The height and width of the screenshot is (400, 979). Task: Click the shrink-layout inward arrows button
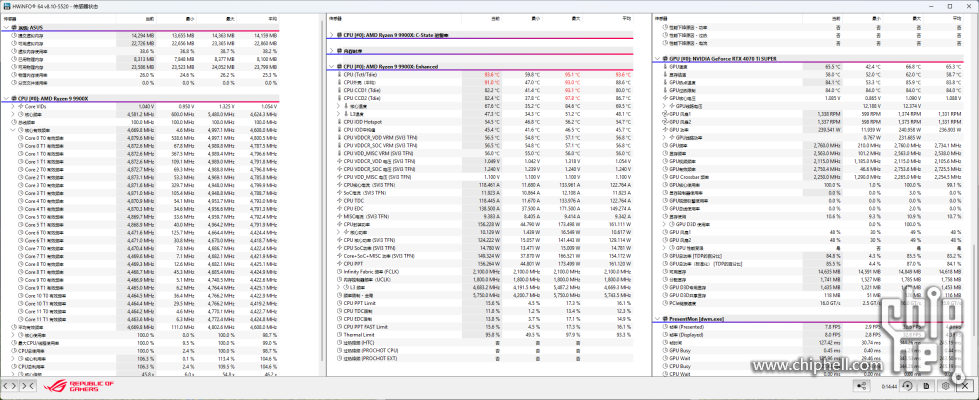click(27, 386)
